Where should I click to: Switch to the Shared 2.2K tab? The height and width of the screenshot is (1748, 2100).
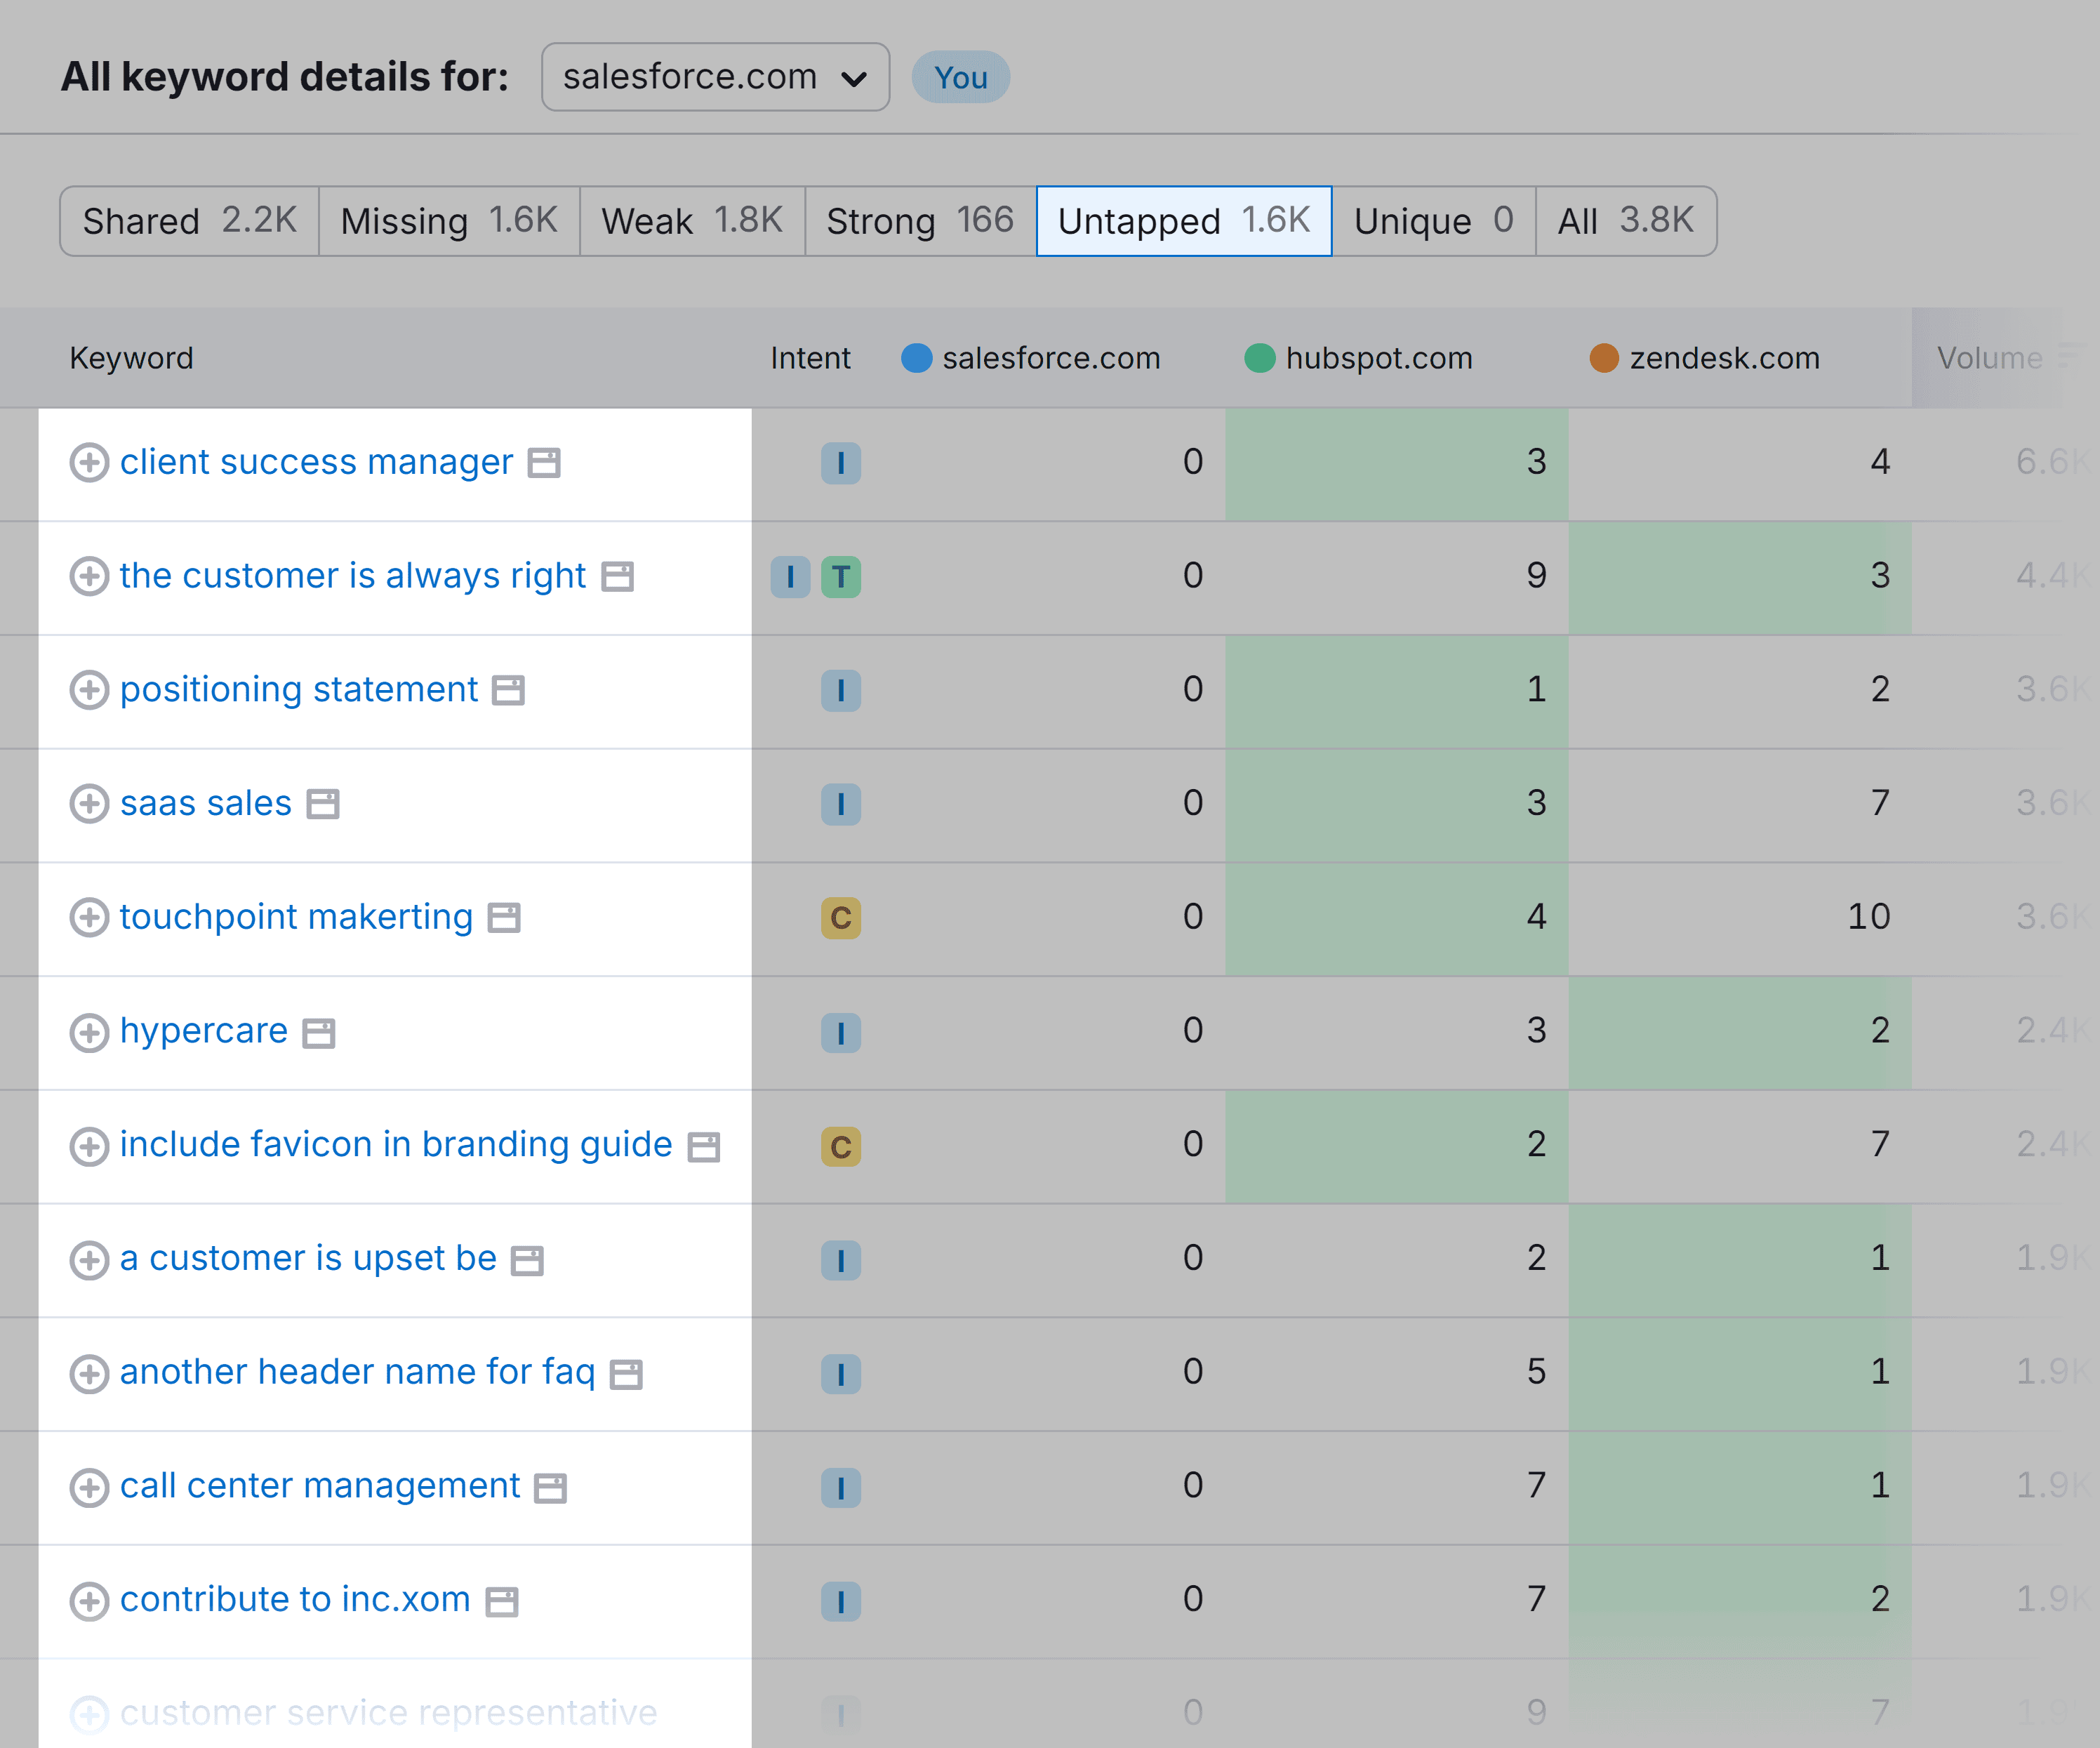coord(190,221)
